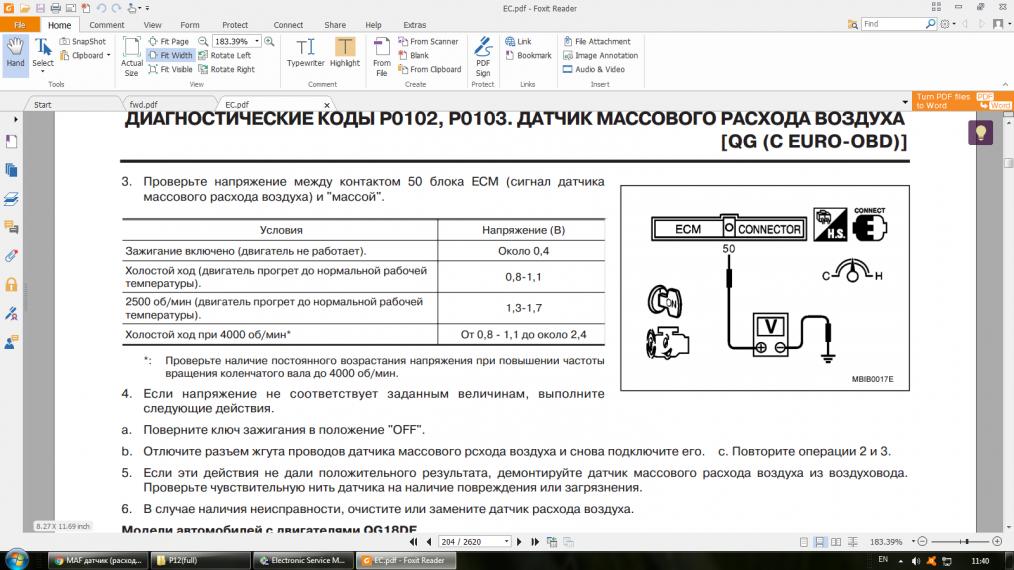Expand the left navigation panel arrow

point(16,119)
